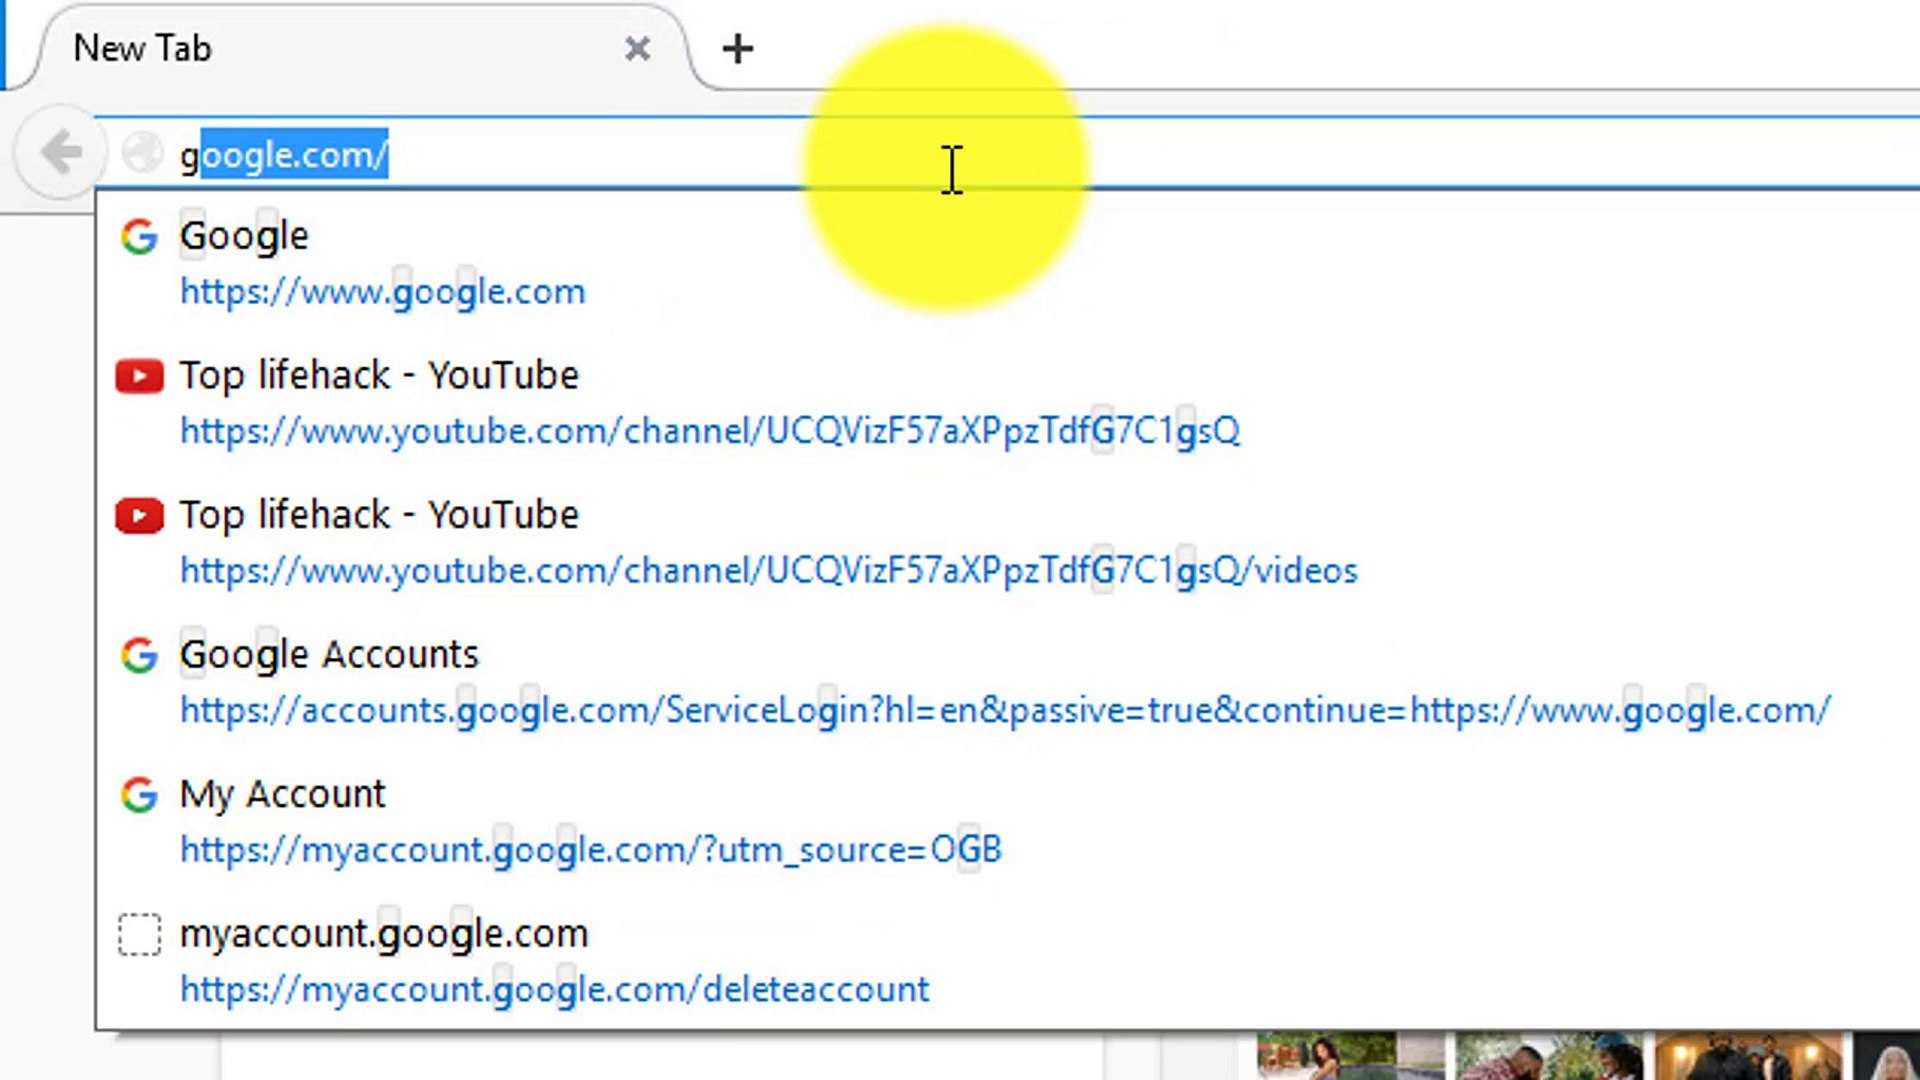Viewport: 1920px width, 1080px height.
Task: Click the address bar showing google.com
Action: [700, 155]
